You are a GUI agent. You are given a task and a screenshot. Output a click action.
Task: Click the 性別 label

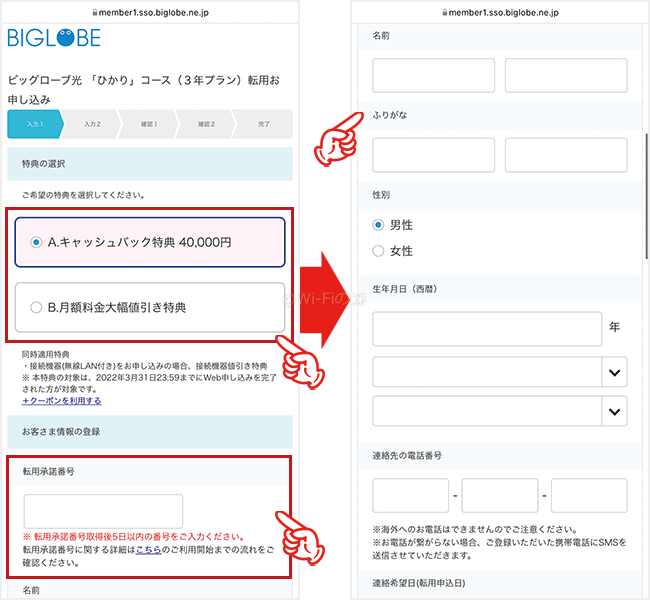[381, 194]
